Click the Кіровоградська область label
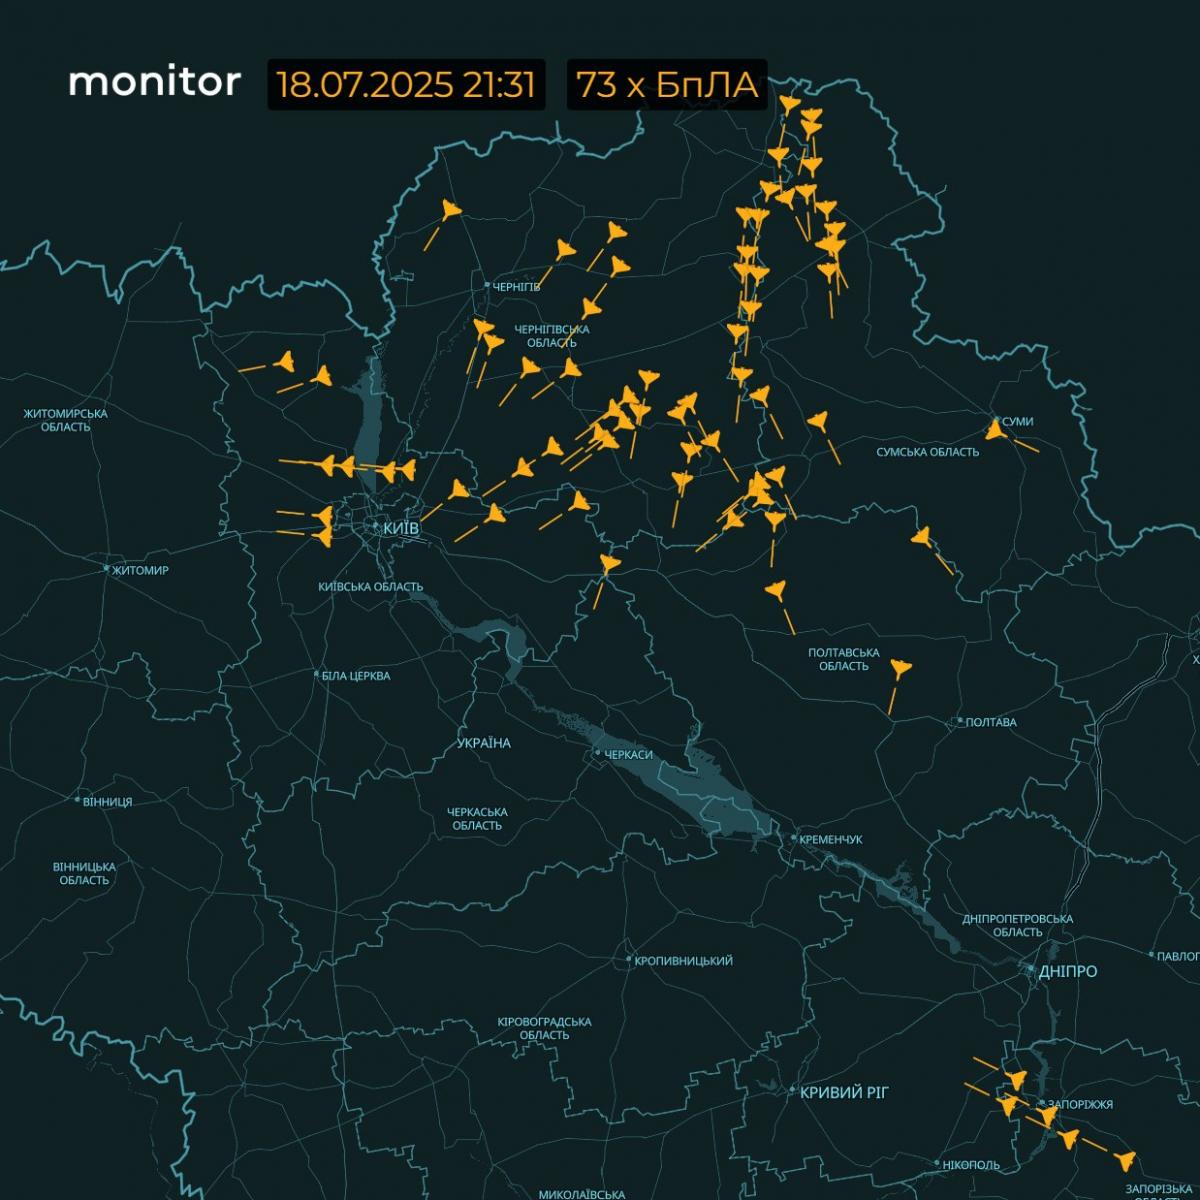This screenshot has width=1200, height=1200. click(544, 1028)
